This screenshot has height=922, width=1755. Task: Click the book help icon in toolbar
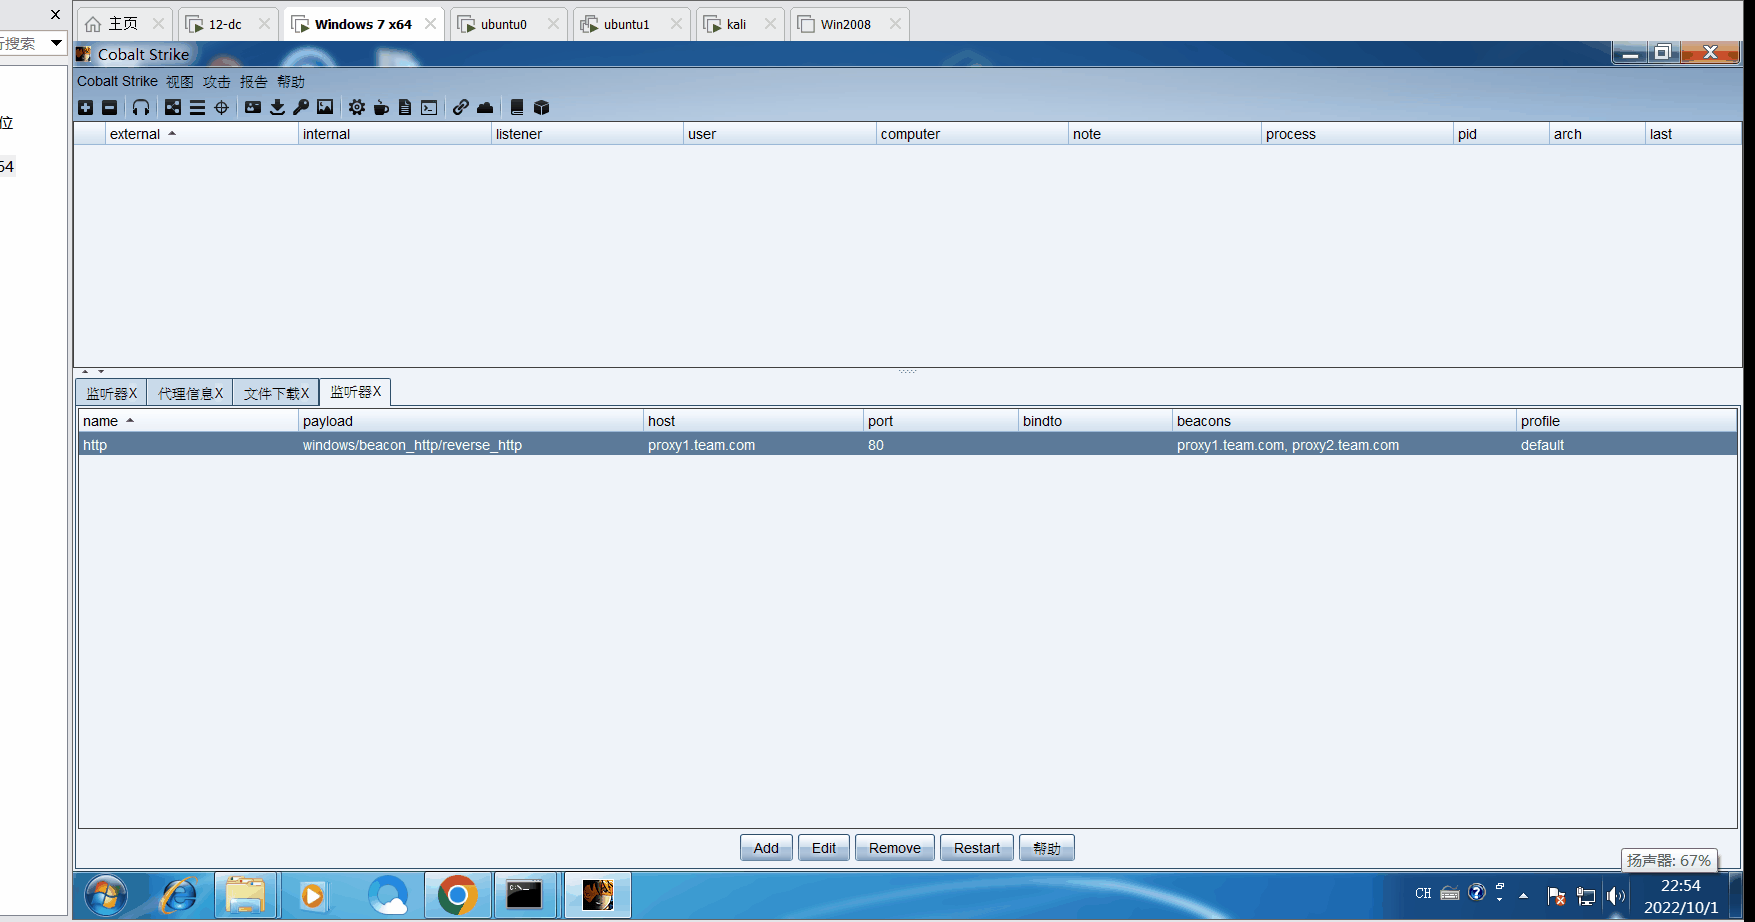(x=517, y=107)
